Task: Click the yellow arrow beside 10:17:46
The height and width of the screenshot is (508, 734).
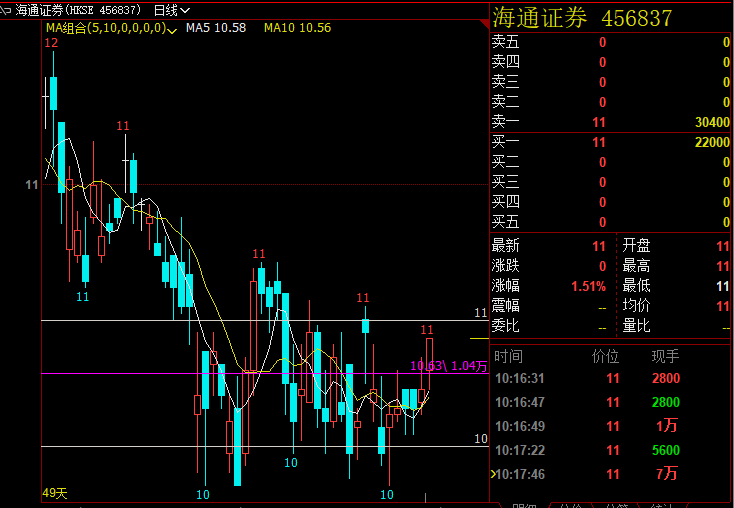Action: point(491,474)
